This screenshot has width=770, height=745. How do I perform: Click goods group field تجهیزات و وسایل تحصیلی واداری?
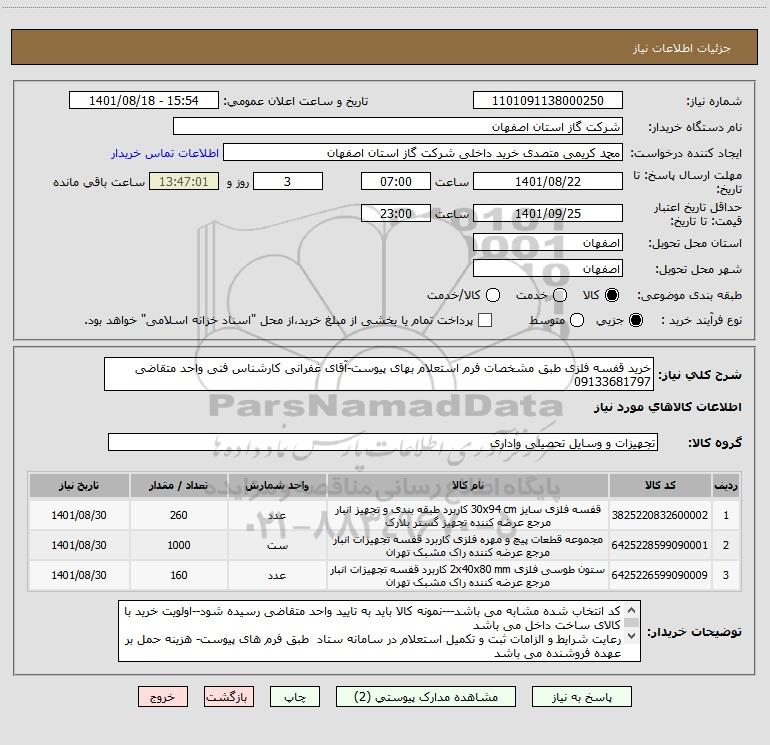383,442
